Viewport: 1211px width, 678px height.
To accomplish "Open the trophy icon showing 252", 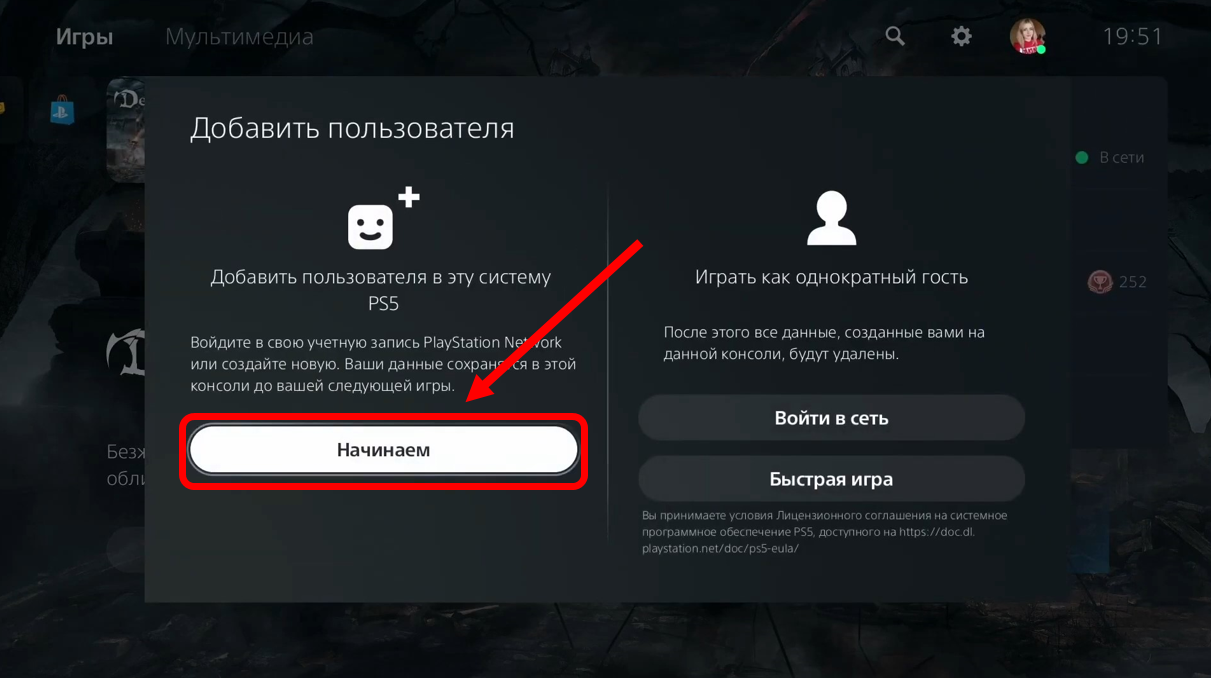I will coord(1100,282).
